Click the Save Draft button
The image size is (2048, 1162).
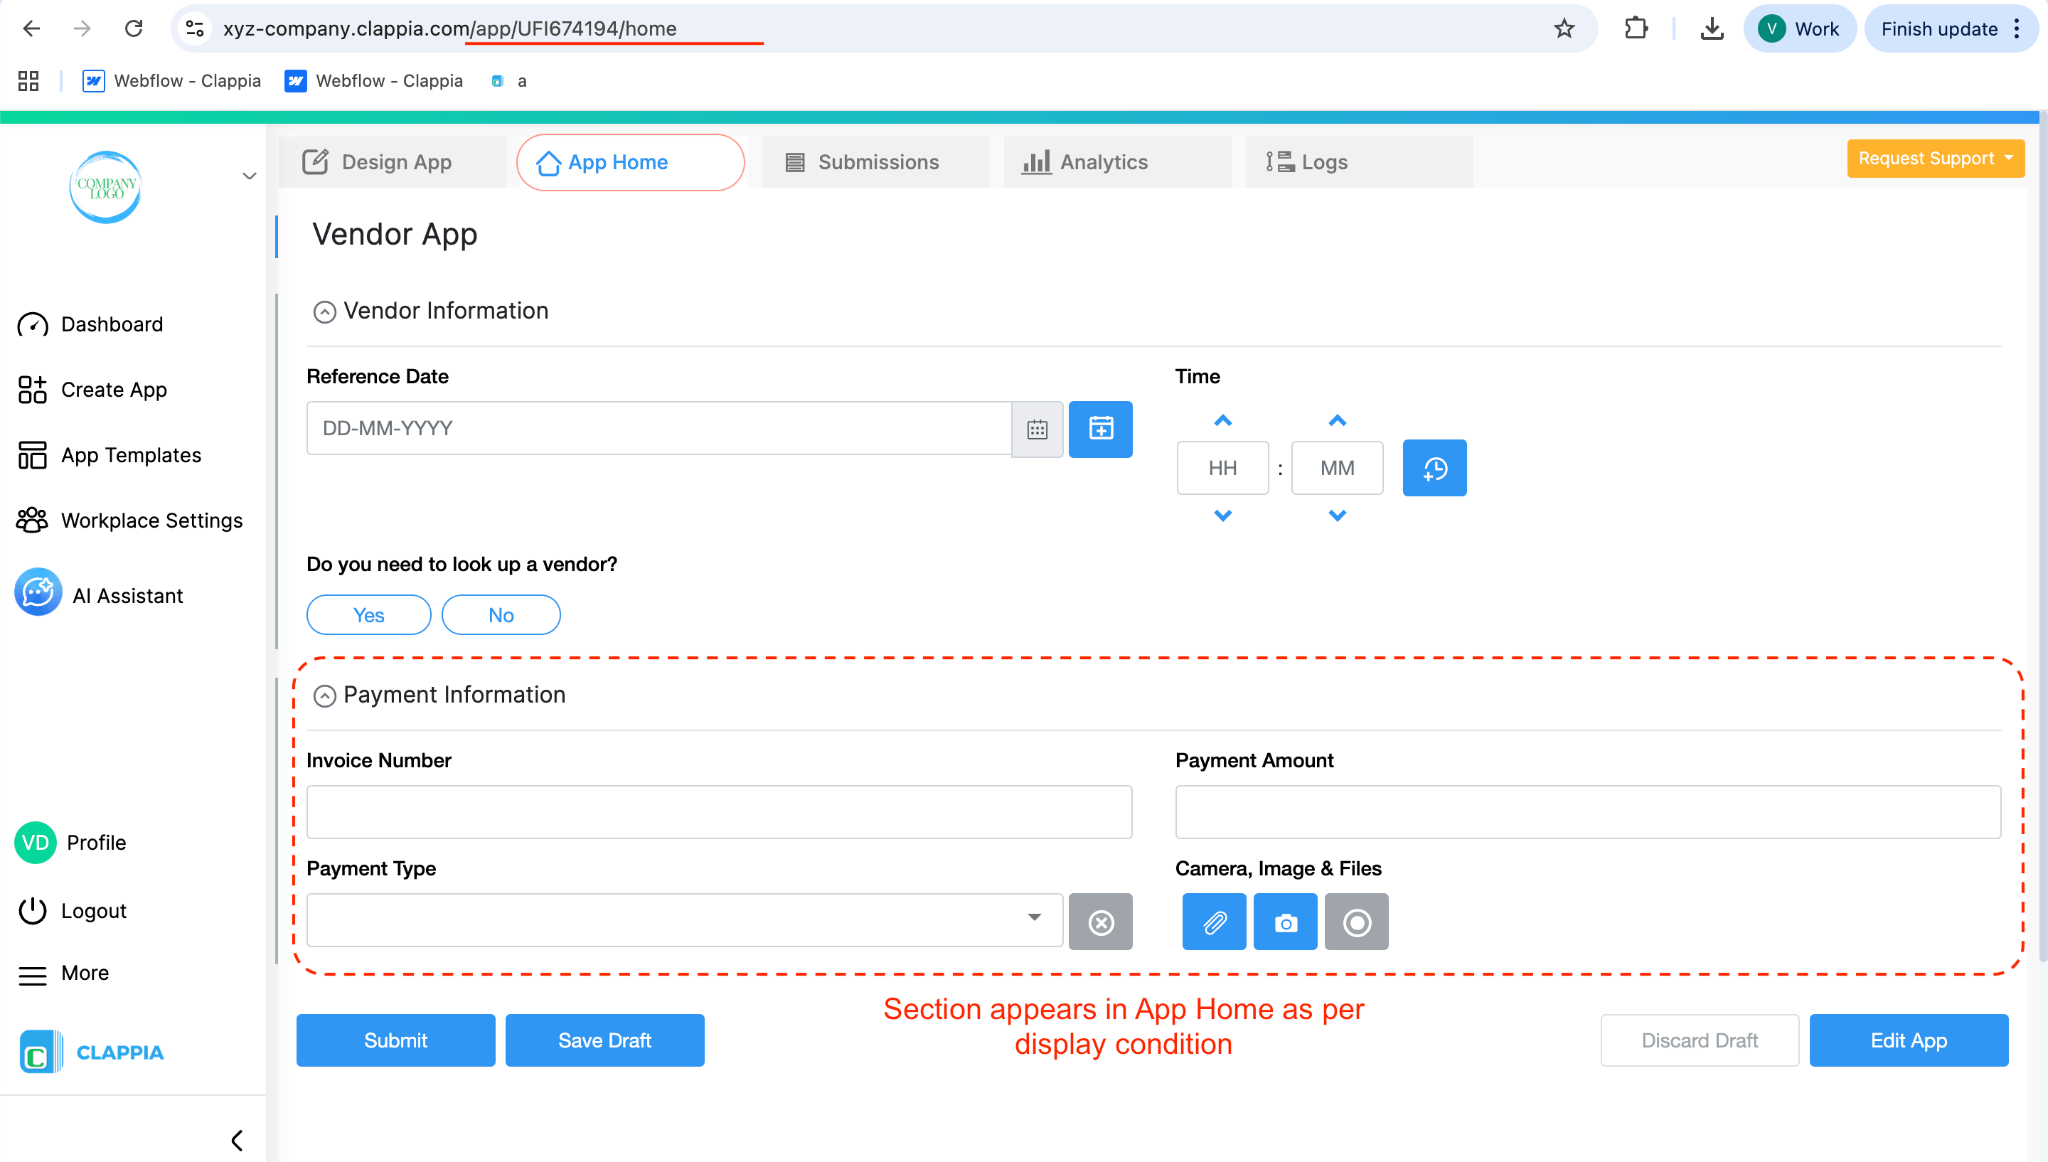point(604,1040)
